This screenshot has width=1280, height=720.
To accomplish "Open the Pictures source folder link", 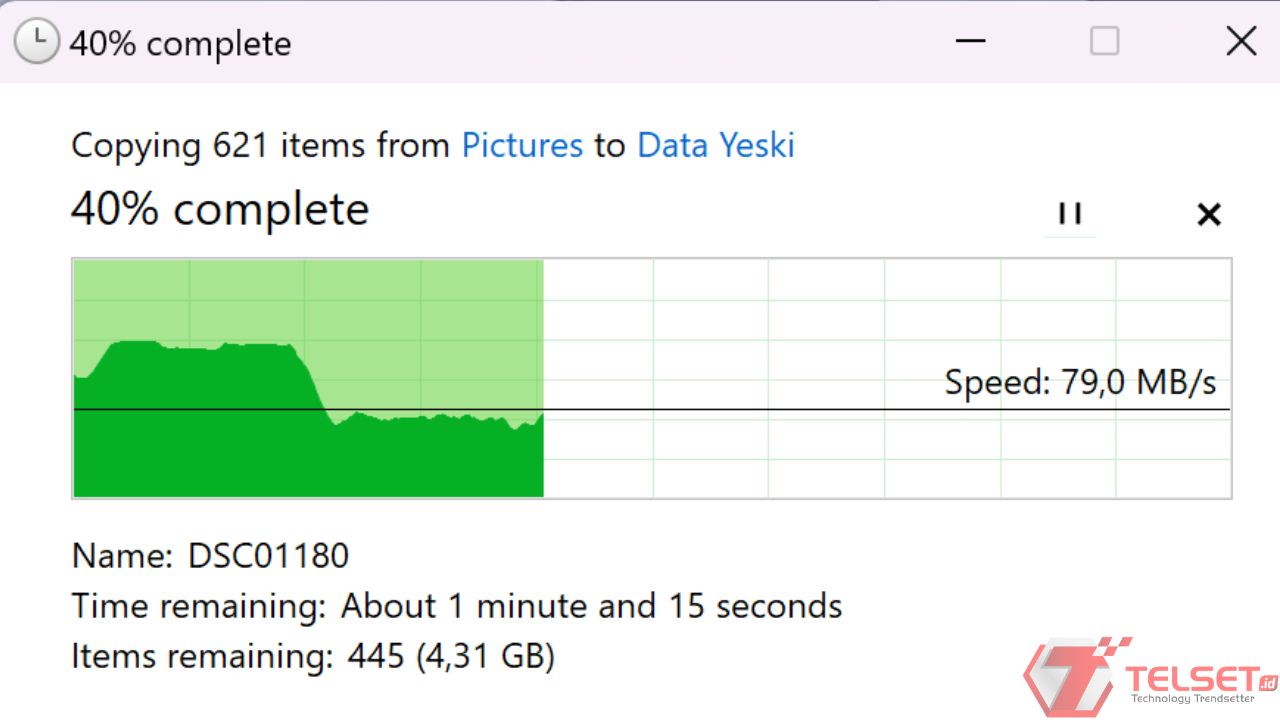I will 521,146.
